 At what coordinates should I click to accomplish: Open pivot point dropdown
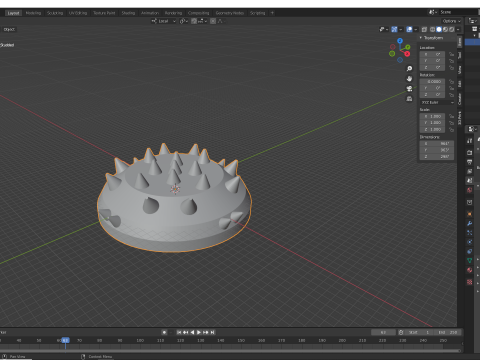coord(184,21)
